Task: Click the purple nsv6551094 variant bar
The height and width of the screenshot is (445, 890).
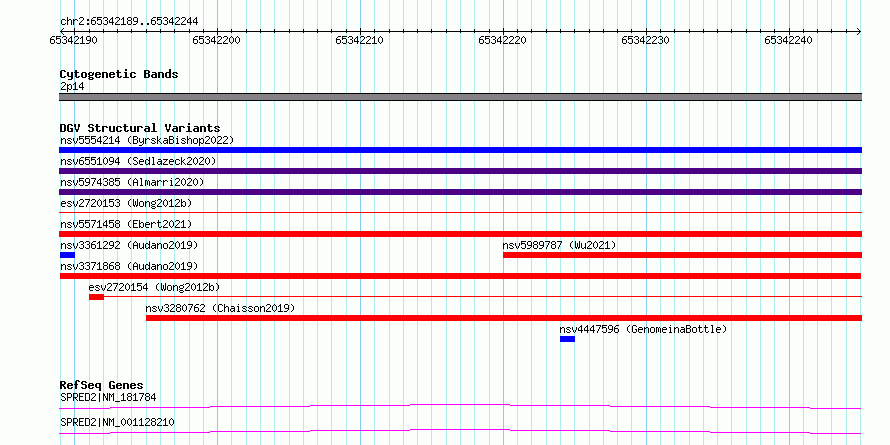Action: (460, 171)
